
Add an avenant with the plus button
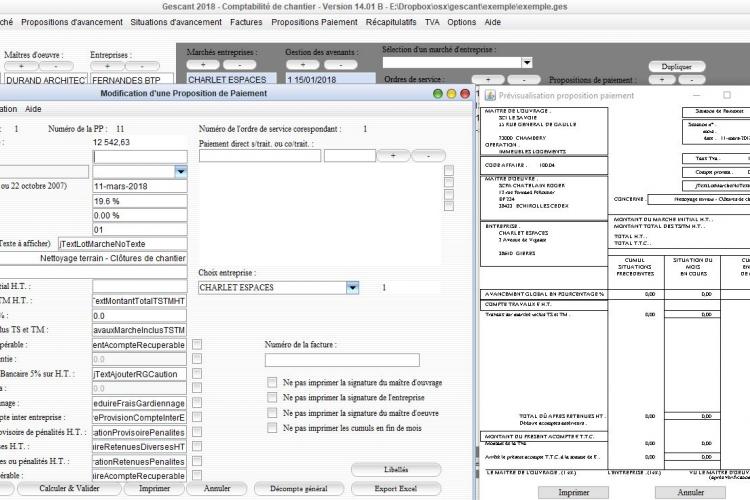click(x=303, y=65)
